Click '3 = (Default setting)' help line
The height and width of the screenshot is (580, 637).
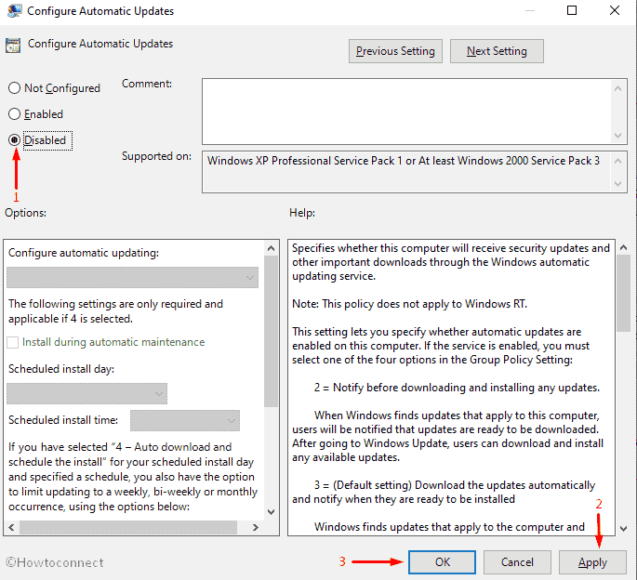(x=444, y=492)
